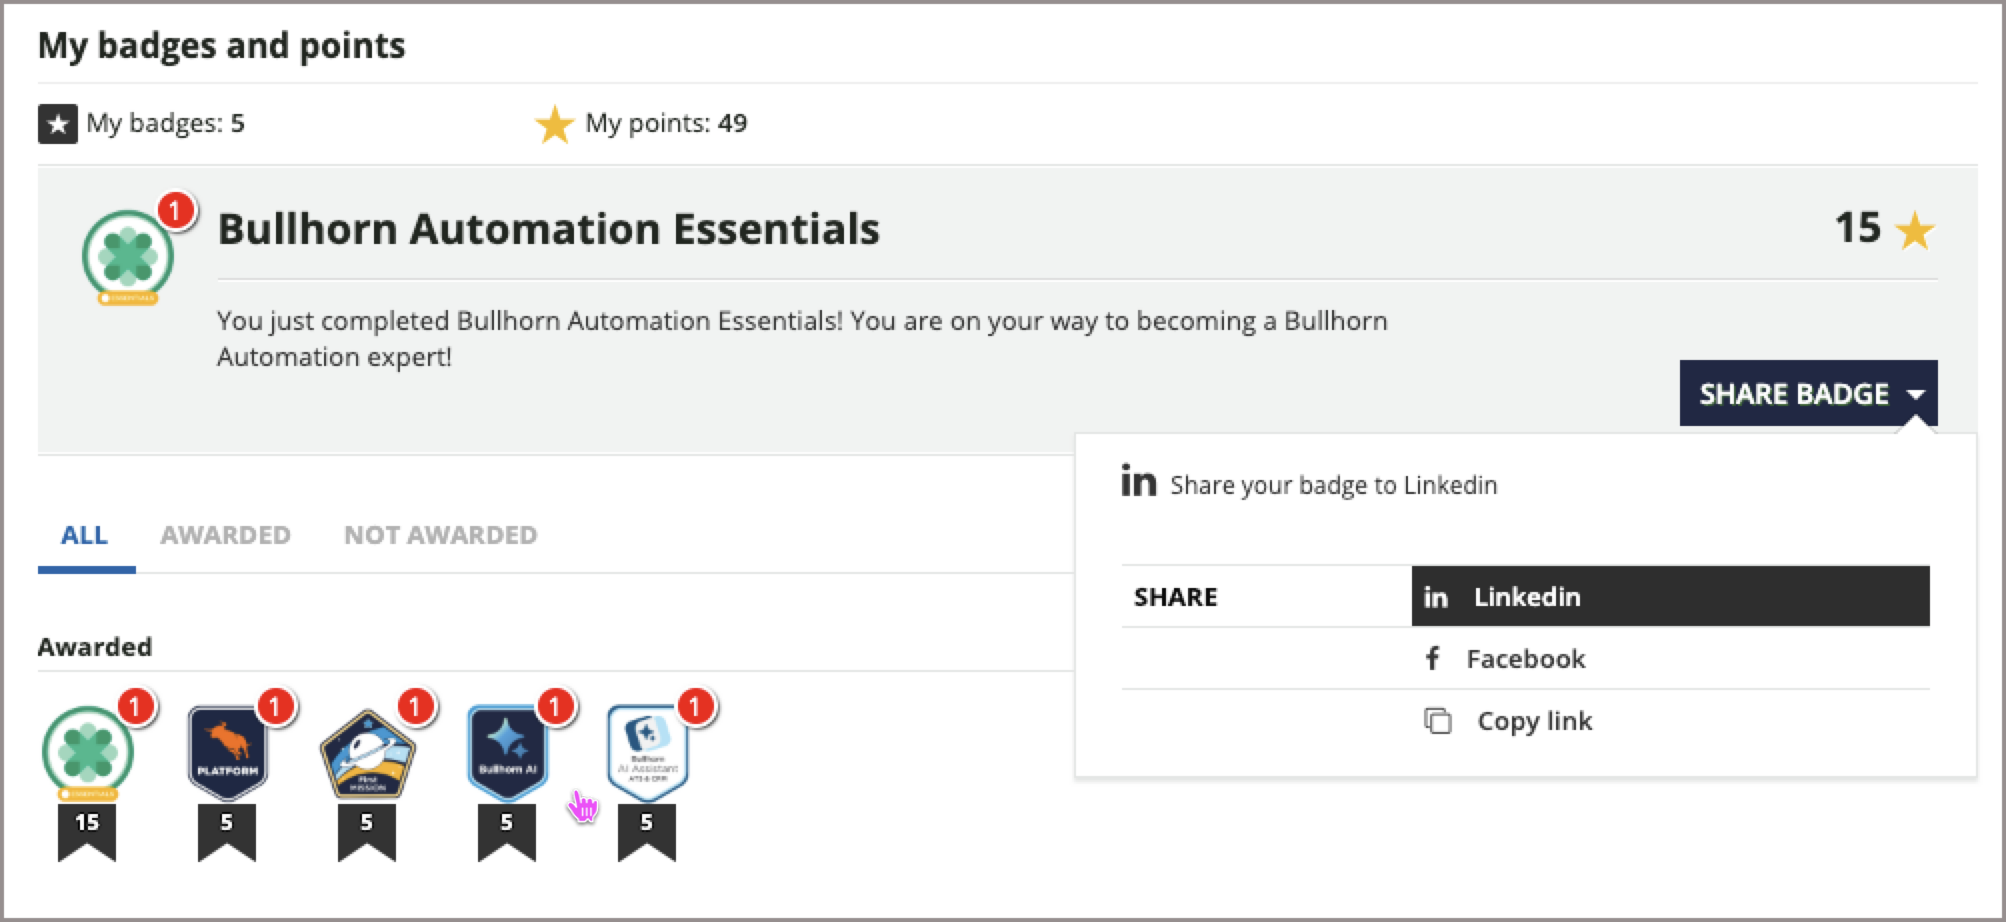This screenshot has width=2006, height=922.
Task: Click the 'Awarded' section heading
Action: [95, 647]
